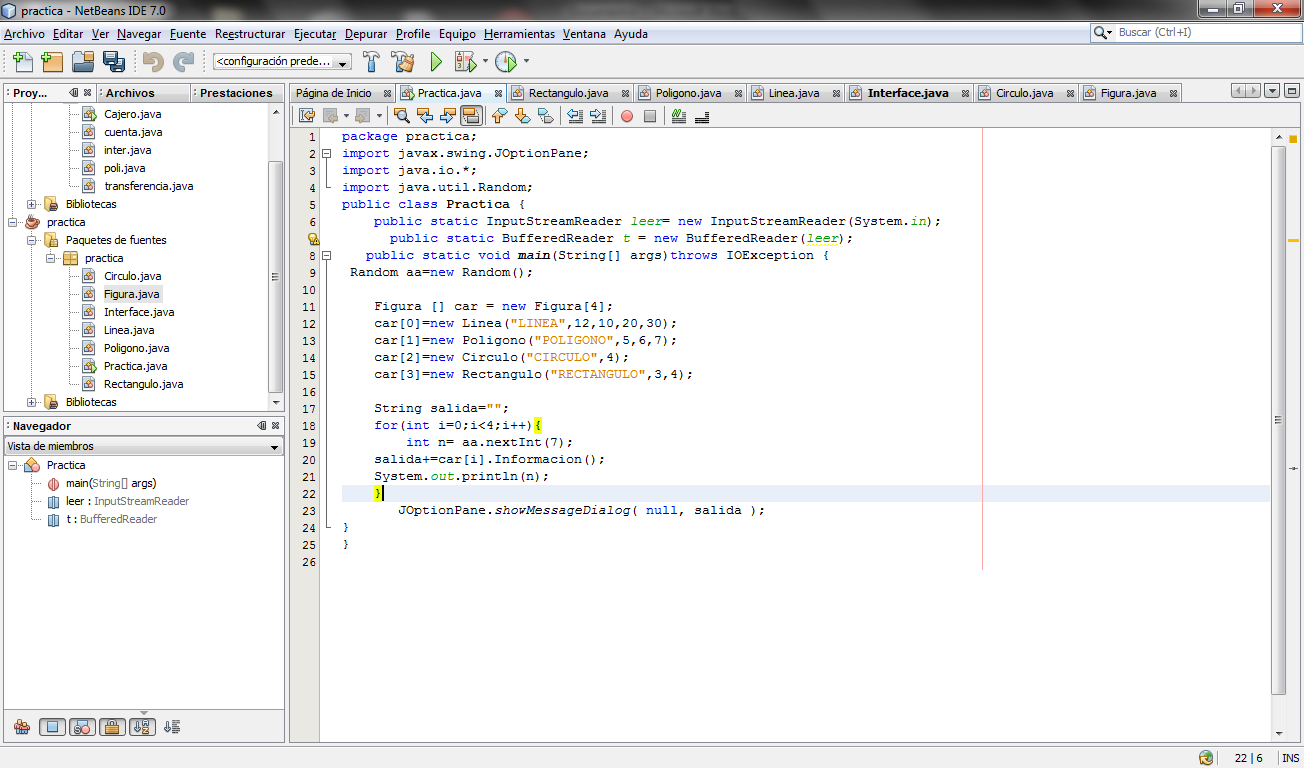Toggle alphabetical sorting in the Navigator panel

142,726
